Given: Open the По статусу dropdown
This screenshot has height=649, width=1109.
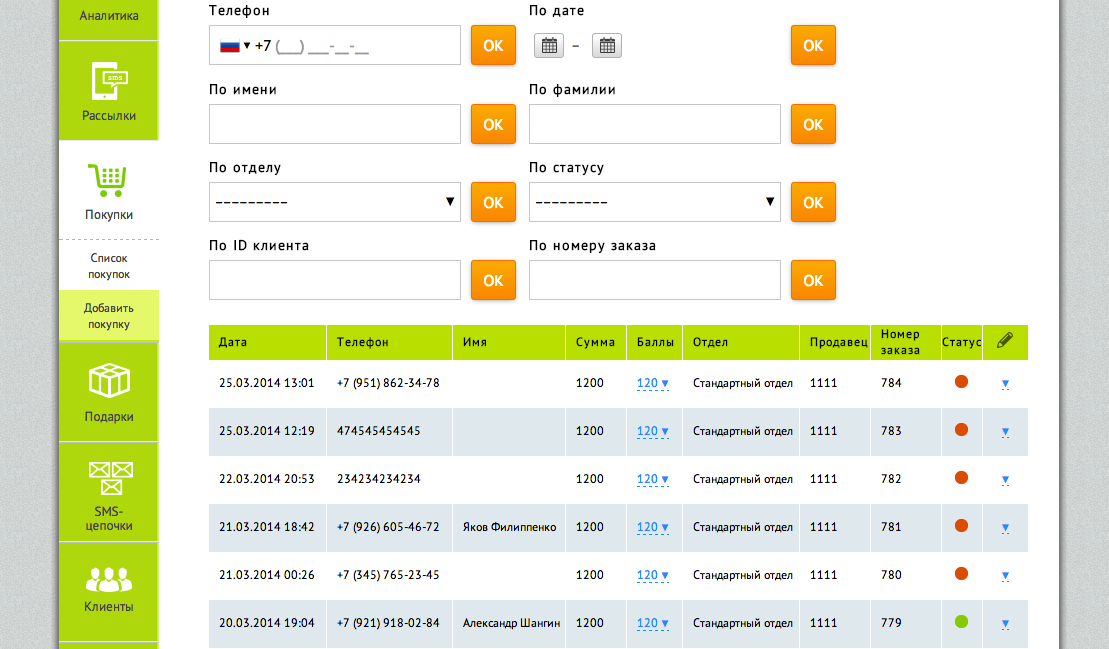Looking at the screenshot, I should point(655,202).
